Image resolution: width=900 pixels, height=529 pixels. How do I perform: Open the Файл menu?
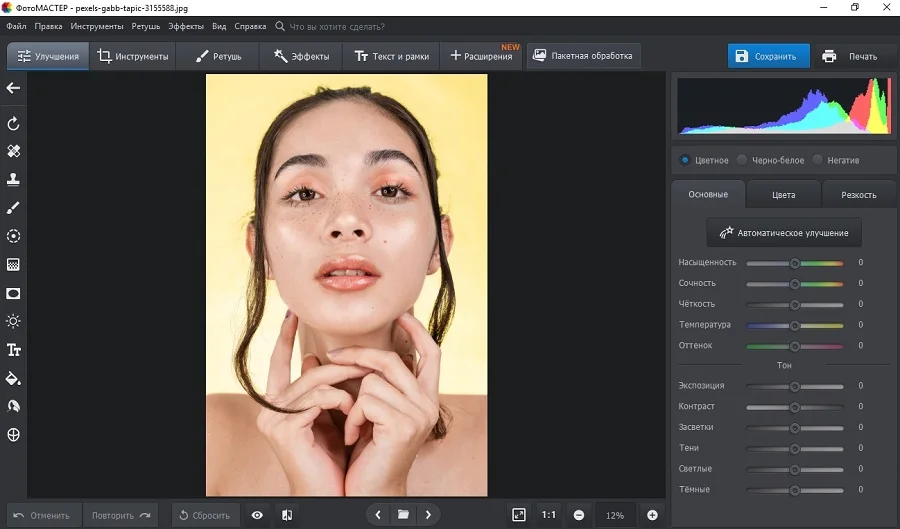16,26
